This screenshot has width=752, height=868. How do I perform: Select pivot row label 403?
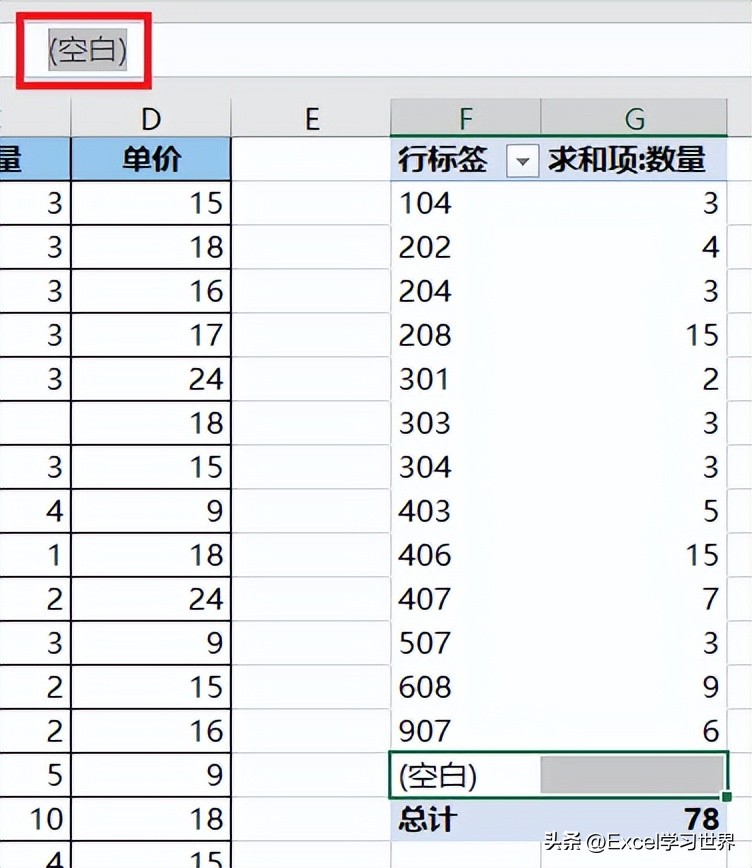click(425, 511)
